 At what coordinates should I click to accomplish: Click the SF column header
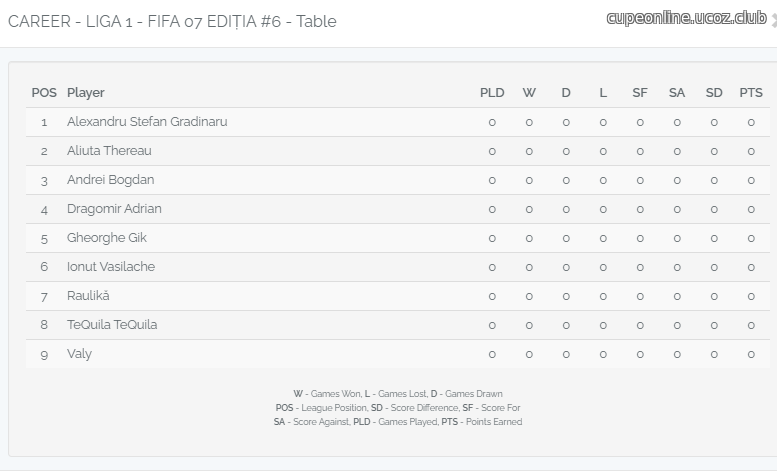640,93
